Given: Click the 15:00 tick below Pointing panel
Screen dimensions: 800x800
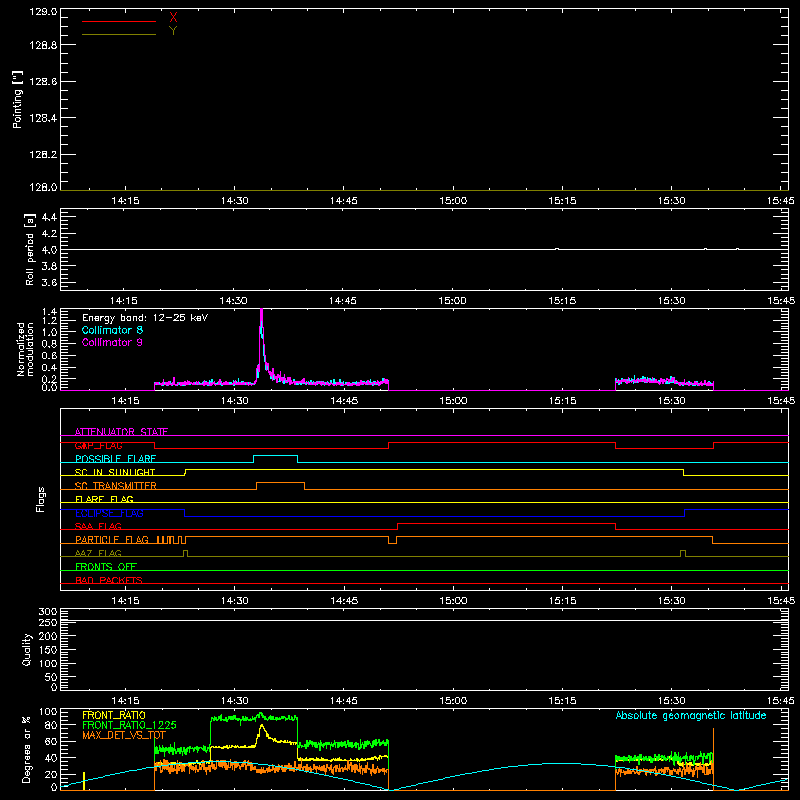Looking at the screenshot, I should (x=453, y=201).
